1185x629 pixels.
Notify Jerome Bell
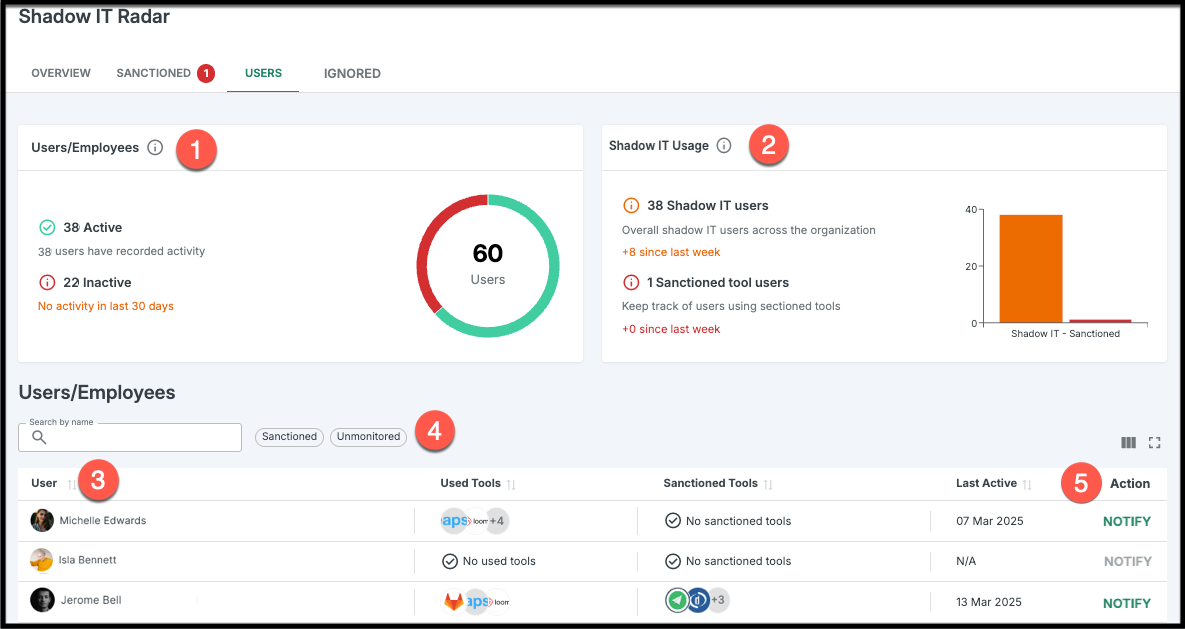(x=1127, y=603)
